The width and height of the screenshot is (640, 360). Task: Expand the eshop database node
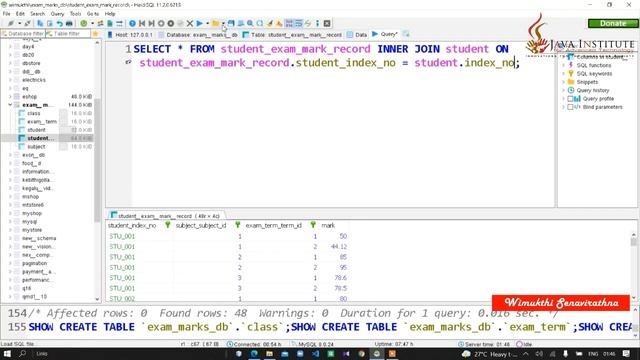coord(10,97)
